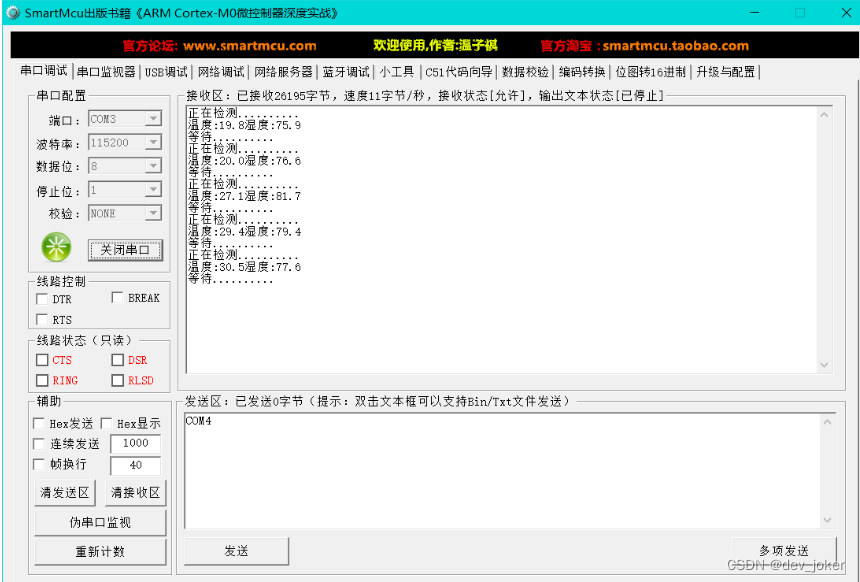This screenshot has height=582, width=860.
Task: Open the 网络服务器 tab
Action: (x=283, y=72)
